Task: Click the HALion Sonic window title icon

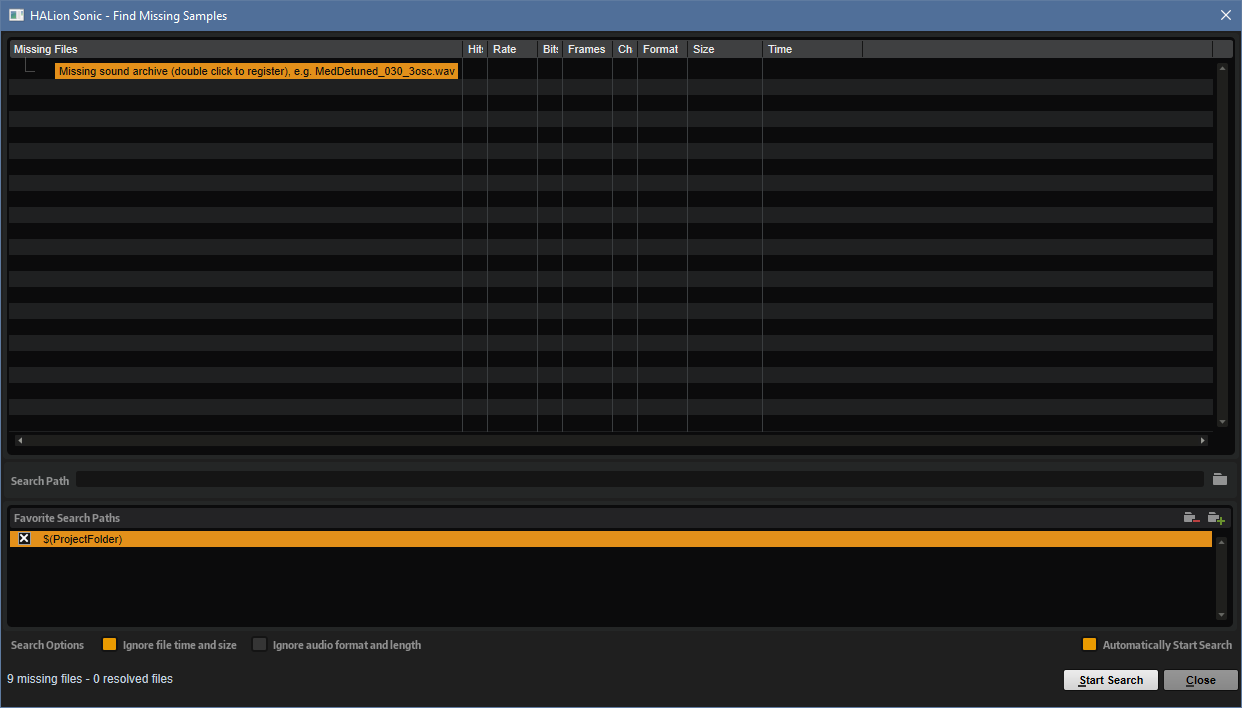Action: (16, 15)
